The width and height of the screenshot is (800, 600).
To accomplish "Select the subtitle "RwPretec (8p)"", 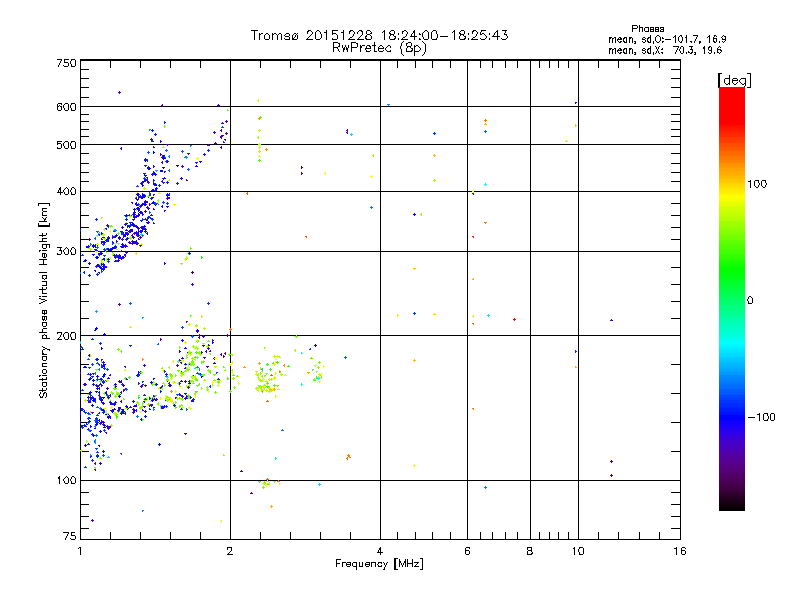I will coord(379,48).
